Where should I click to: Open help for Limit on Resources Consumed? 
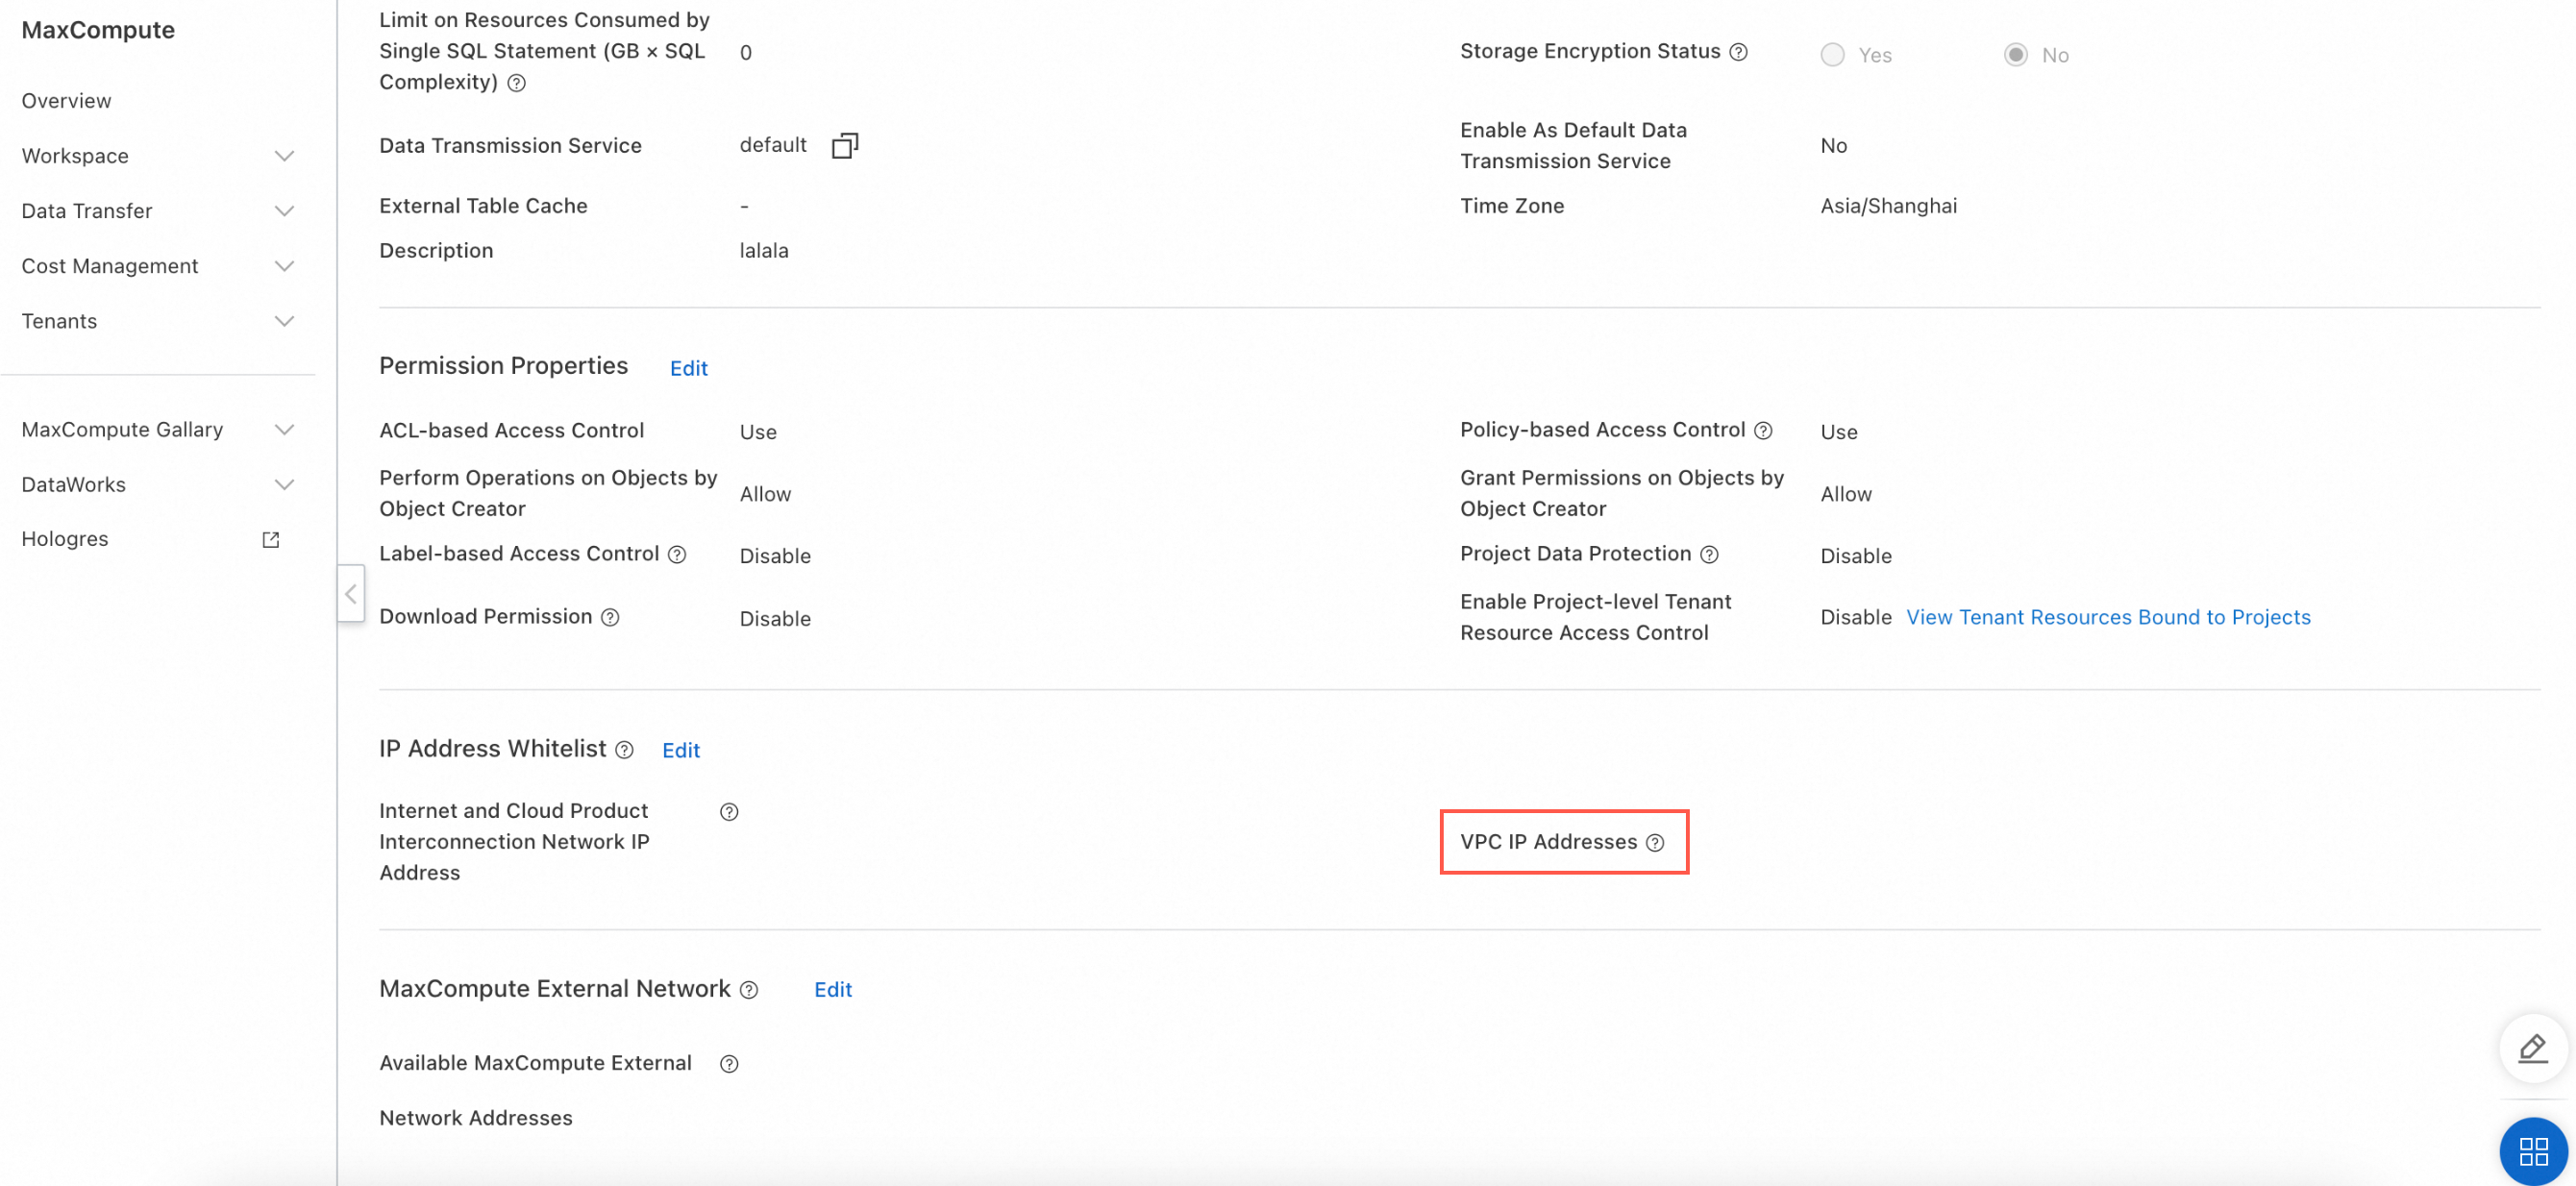tap(516, 83)
